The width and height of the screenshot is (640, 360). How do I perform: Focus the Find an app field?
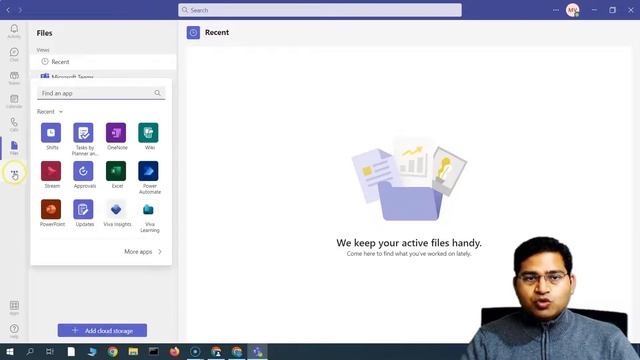(x=101, y=93)
